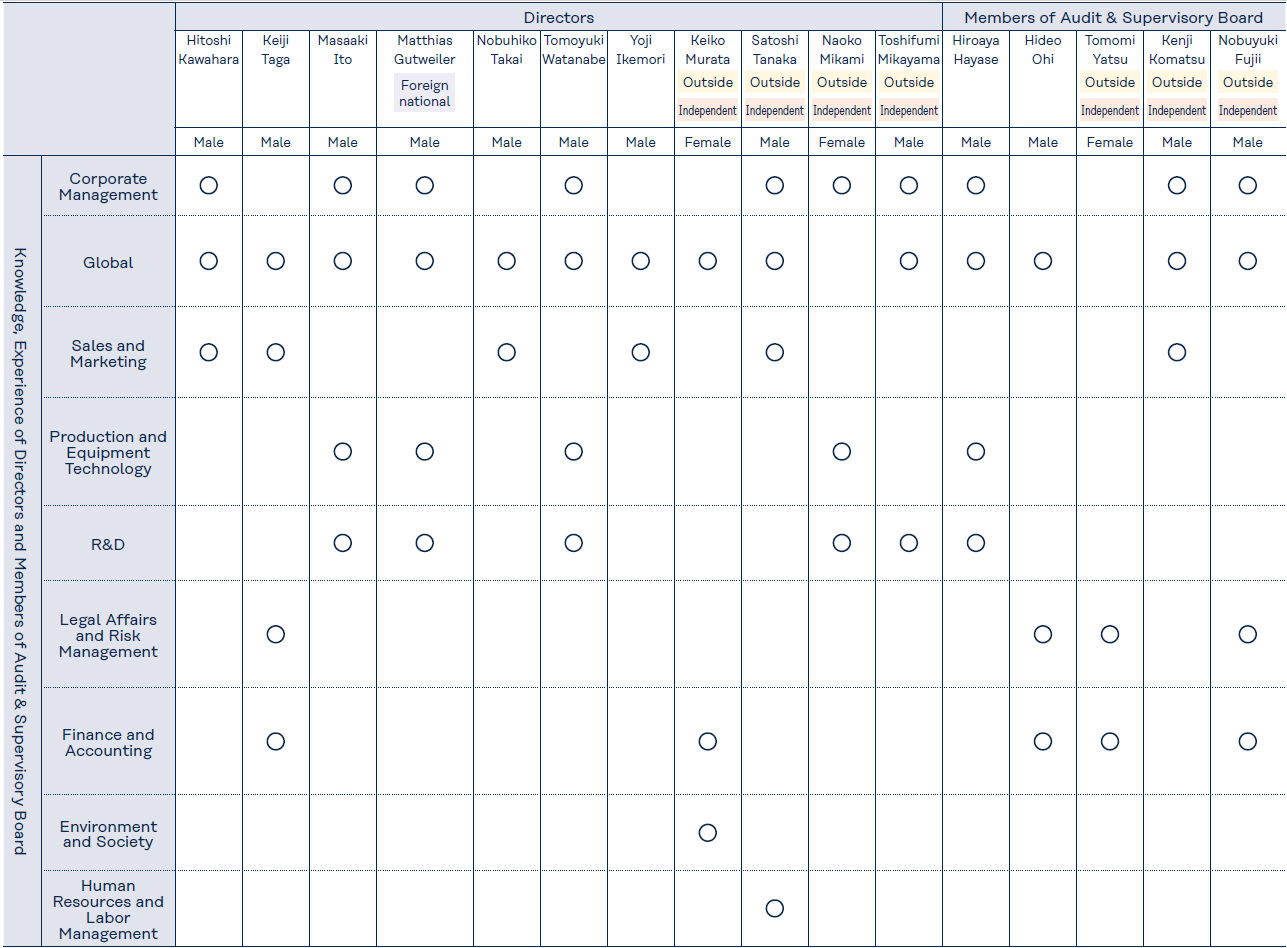Click the vertical Knowledge, Experience sidebar title

pos(21,551)
